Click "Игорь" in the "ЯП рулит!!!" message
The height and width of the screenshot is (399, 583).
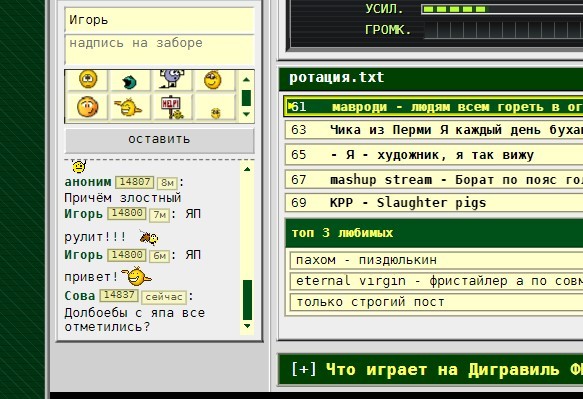(84, 214)
